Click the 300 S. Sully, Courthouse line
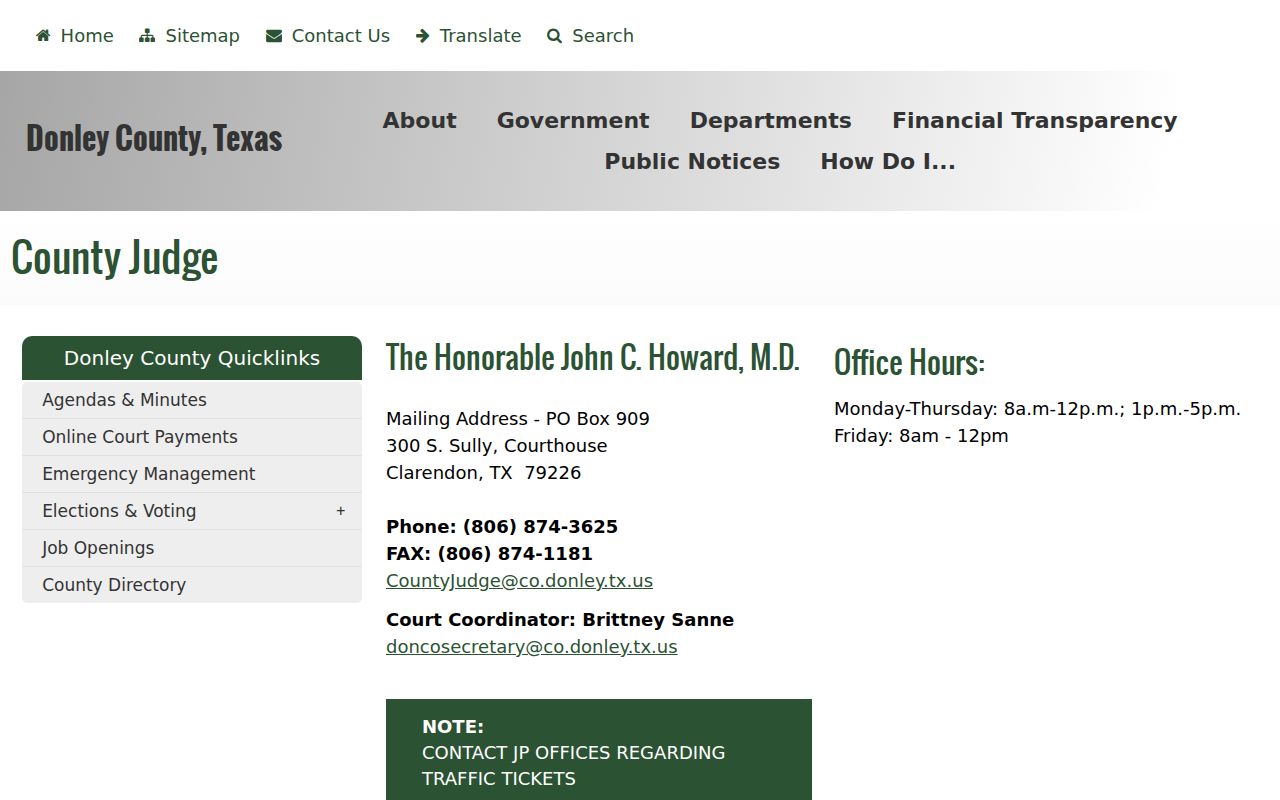The height and width of the screenshot is (800, 1280). [497, 446]
